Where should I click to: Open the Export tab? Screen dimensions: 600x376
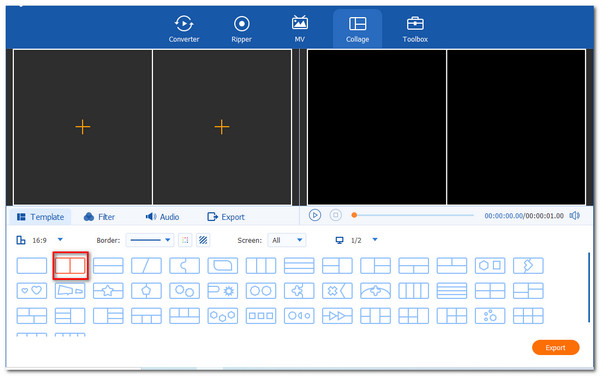click(x=226, y=217)
